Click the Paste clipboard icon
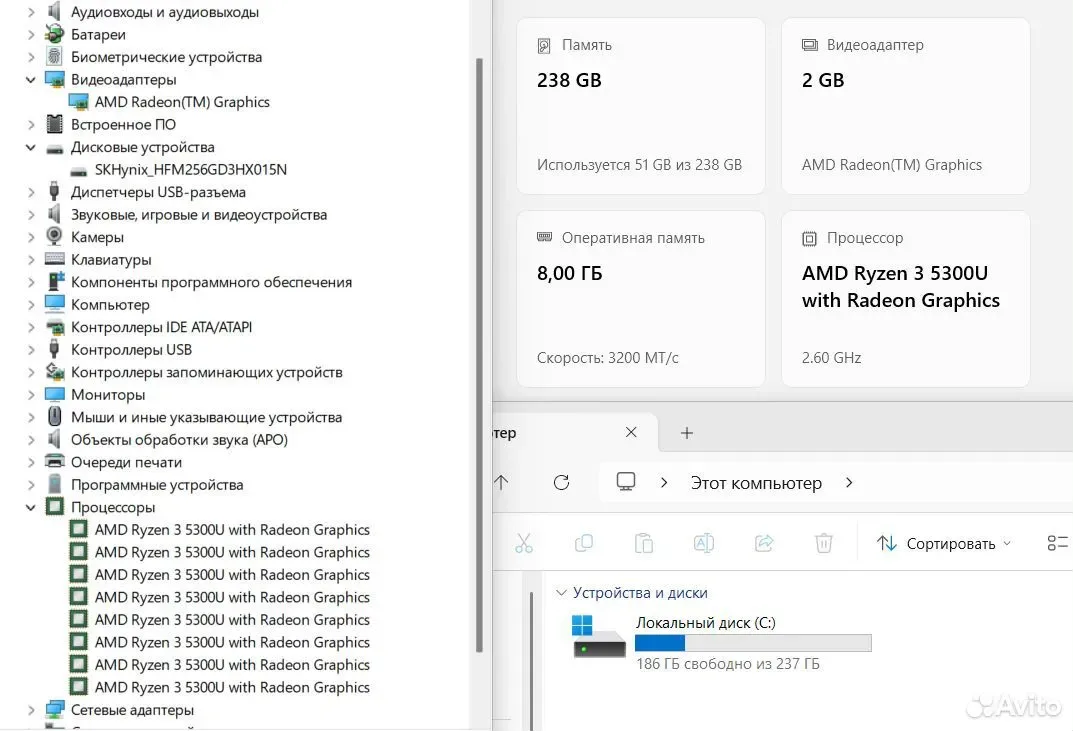 [x=643, y=543]
